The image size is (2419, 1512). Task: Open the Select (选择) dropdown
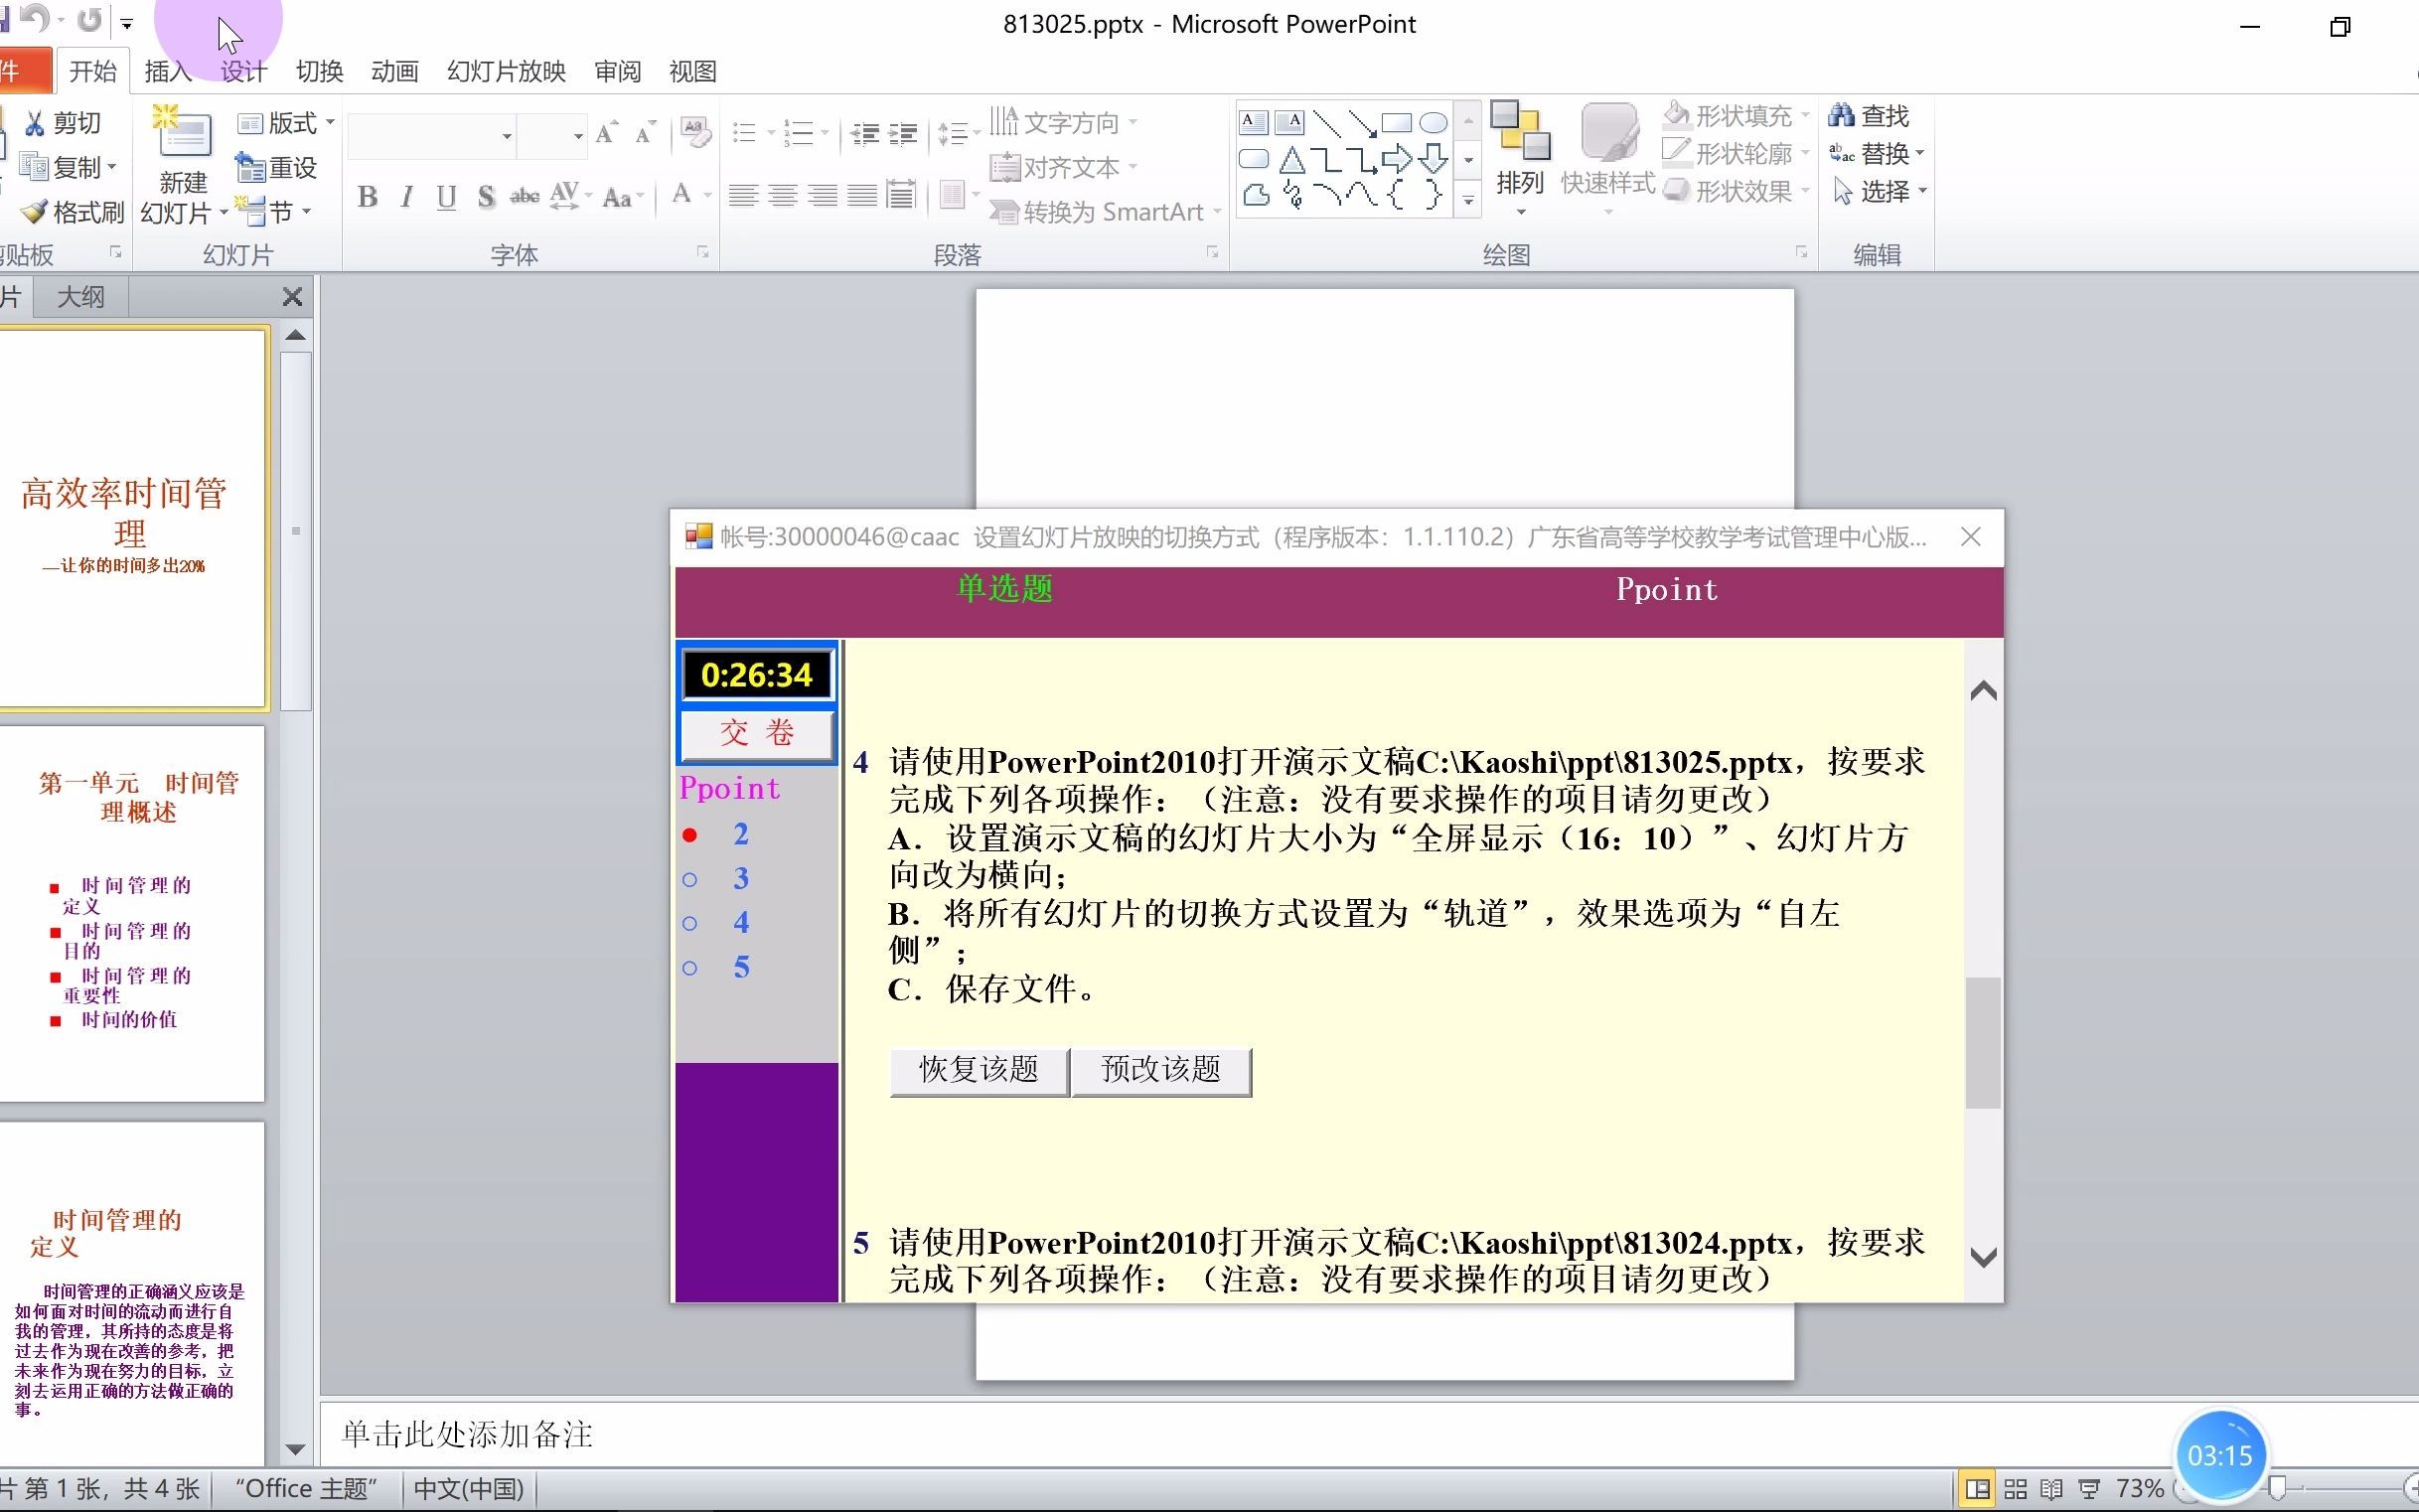(x=1878, y=191)
